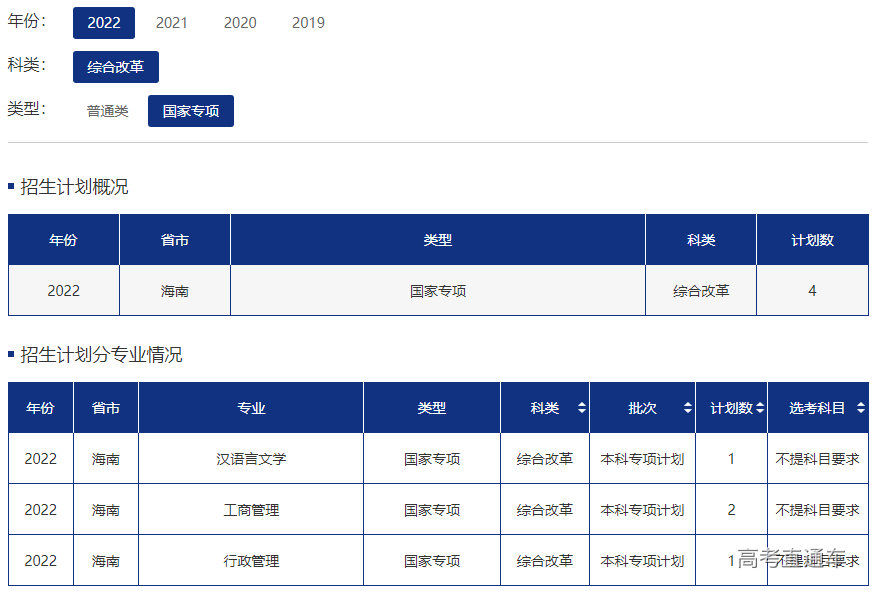Click 本科专项计划 in the 汉语言文学 row
This screenshot has height=598, width=875.
pyautogui.click(x=642, y=459)
